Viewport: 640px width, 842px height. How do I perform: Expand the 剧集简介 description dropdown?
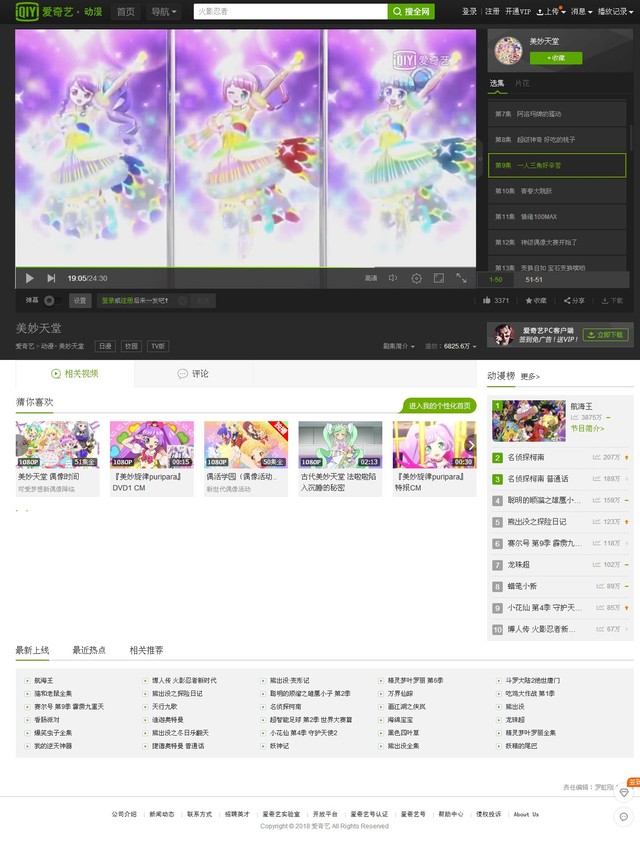[x=398, y=345]
